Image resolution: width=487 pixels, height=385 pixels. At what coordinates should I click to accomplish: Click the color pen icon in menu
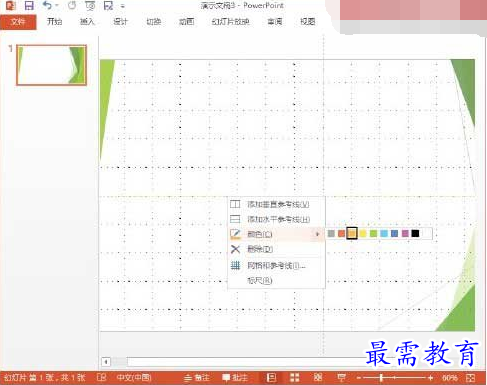pyautogui.click(x=235, y=234)
